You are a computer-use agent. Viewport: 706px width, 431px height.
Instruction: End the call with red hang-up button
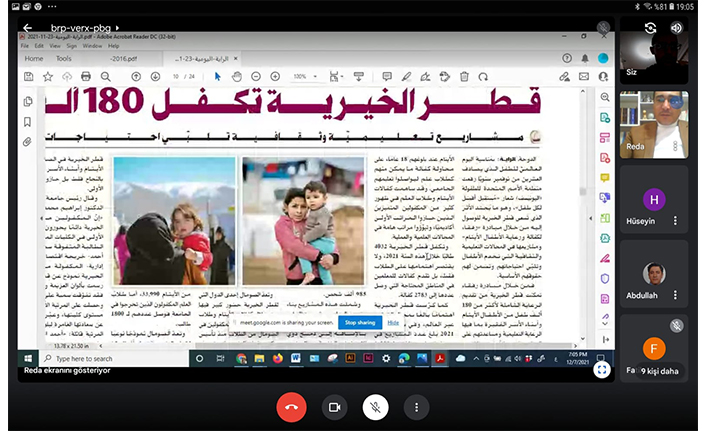click(x=291, y=407)
